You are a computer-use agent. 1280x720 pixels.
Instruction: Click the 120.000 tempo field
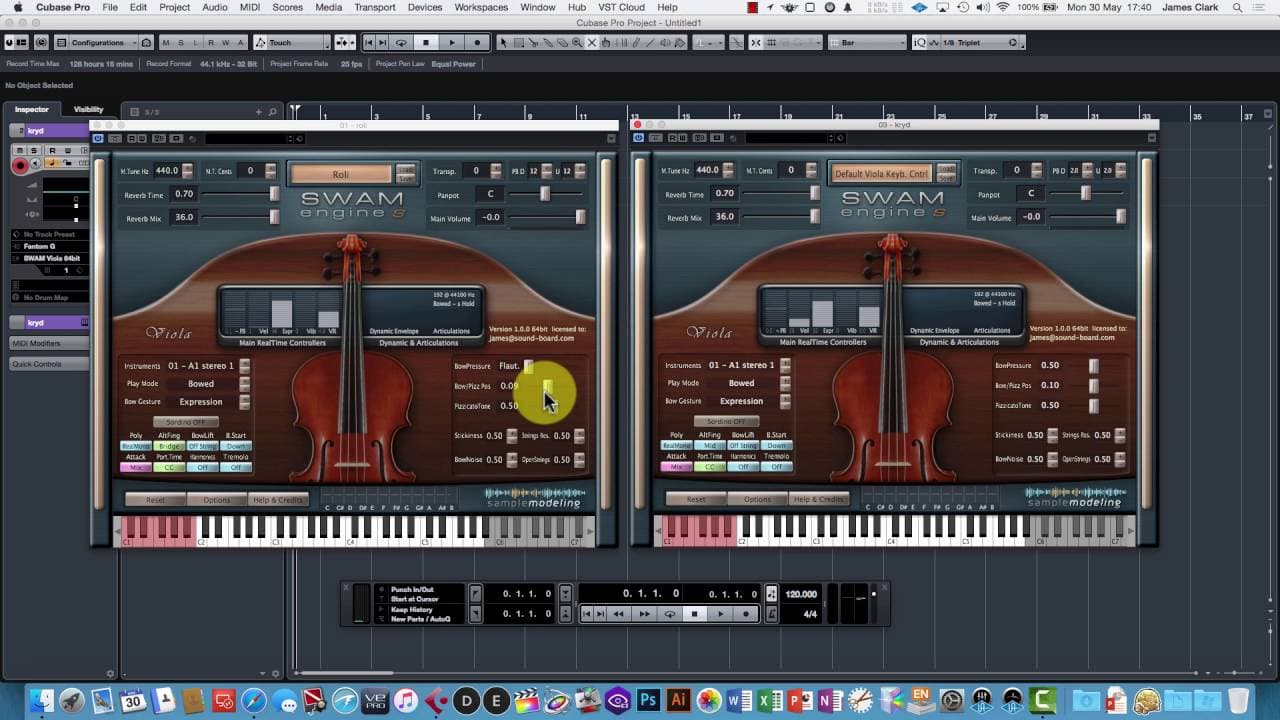[801, 594]
